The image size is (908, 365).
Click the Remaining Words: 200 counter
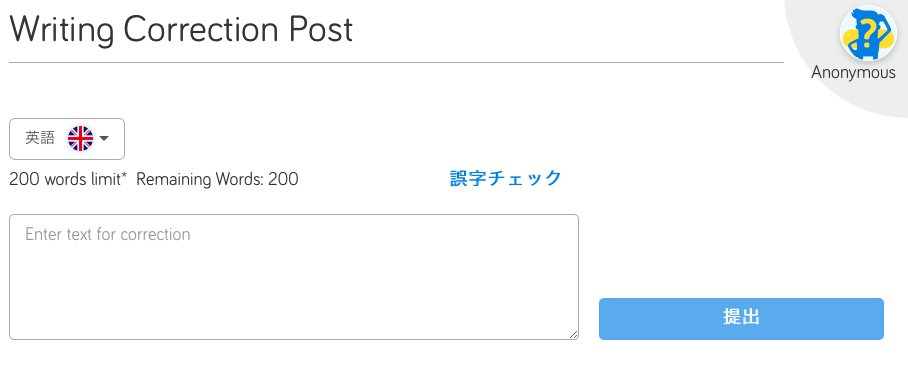(217, 179)
